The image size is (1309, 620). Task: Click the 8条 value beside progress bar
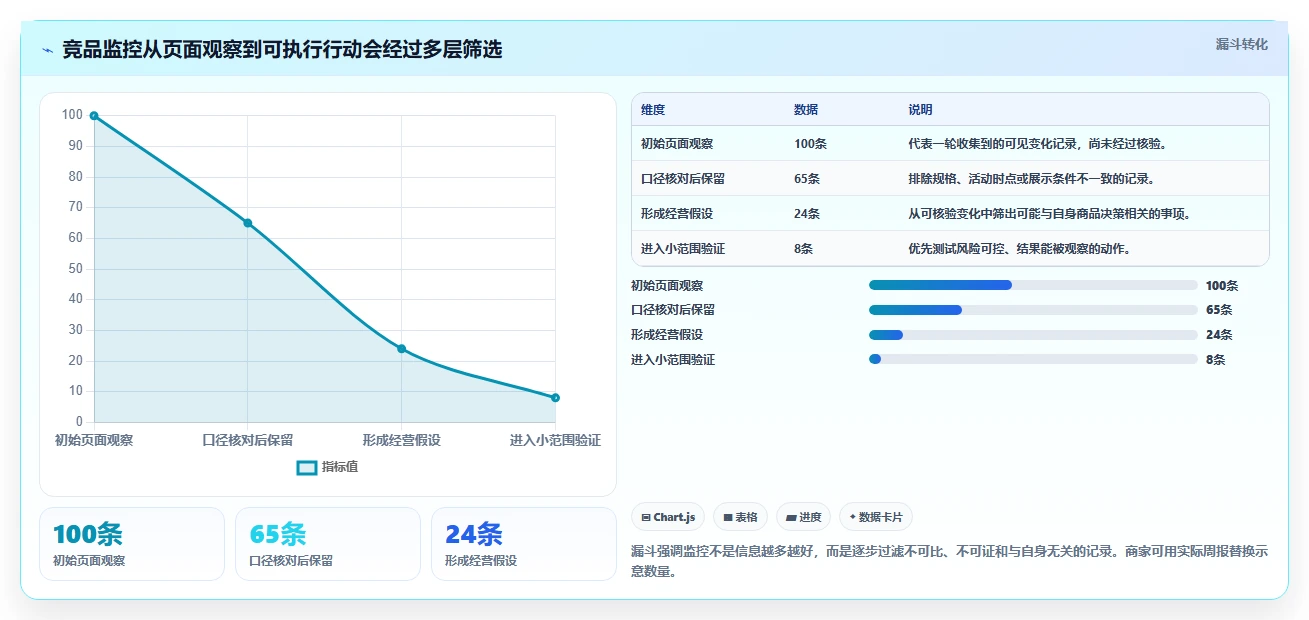tap(1215, 360)
